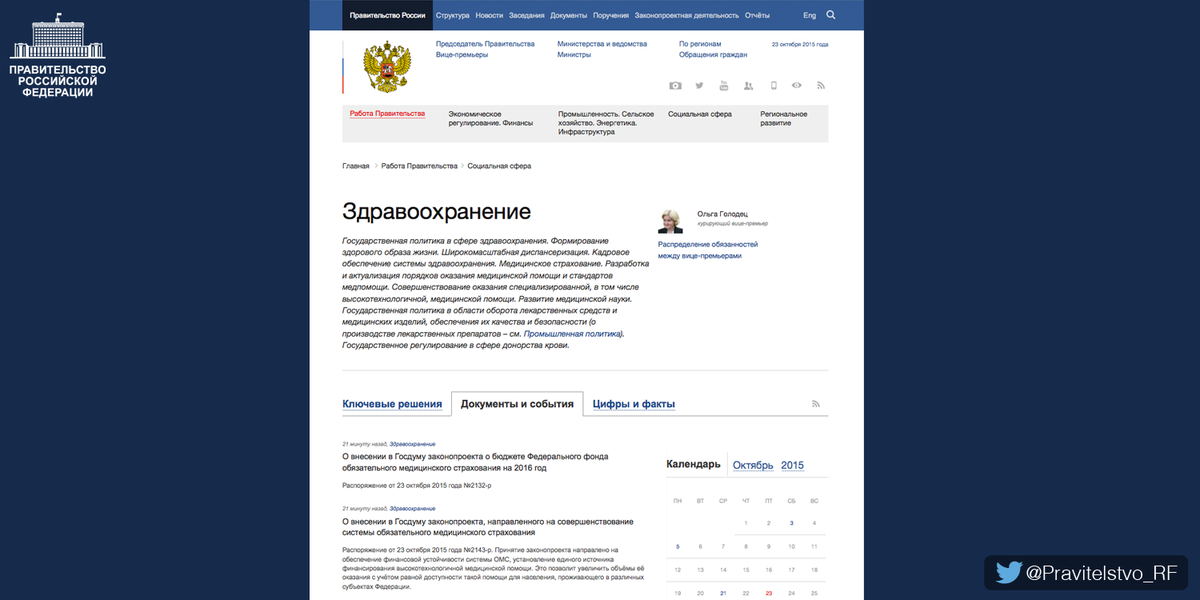Open the Структура menu item

click(452, 15)
